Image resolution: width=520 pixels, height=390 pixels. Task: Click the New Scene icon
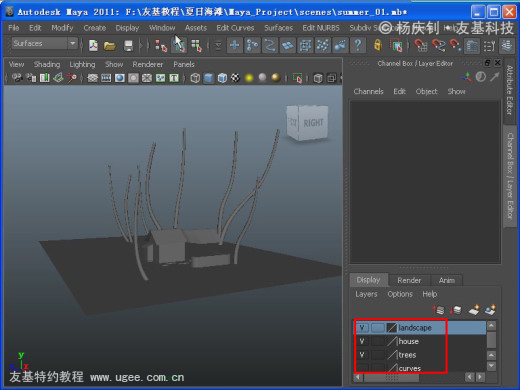[x=93, y=45]
